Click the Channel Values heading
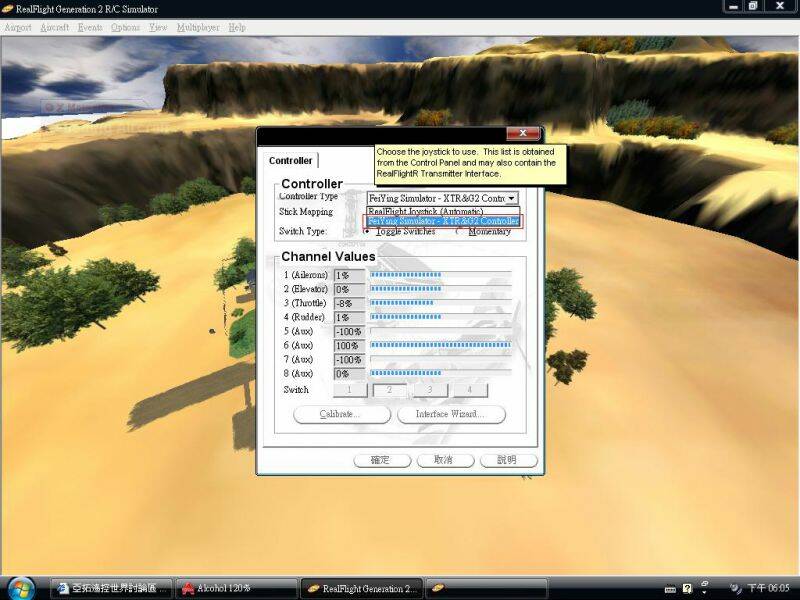The width and height of the screenshot is (800, 600). point(328,257)
